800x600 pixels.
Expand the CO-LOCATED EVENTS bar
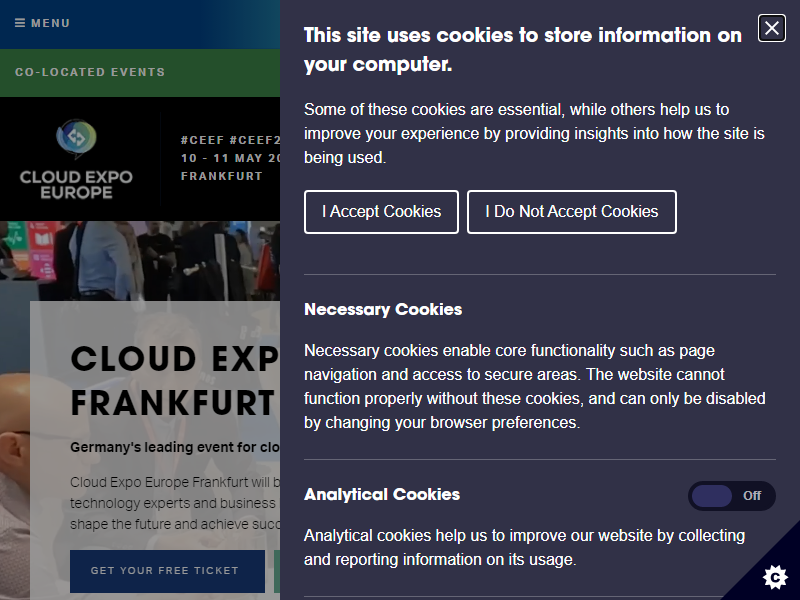pyautogui.click(x=140, y=72)
